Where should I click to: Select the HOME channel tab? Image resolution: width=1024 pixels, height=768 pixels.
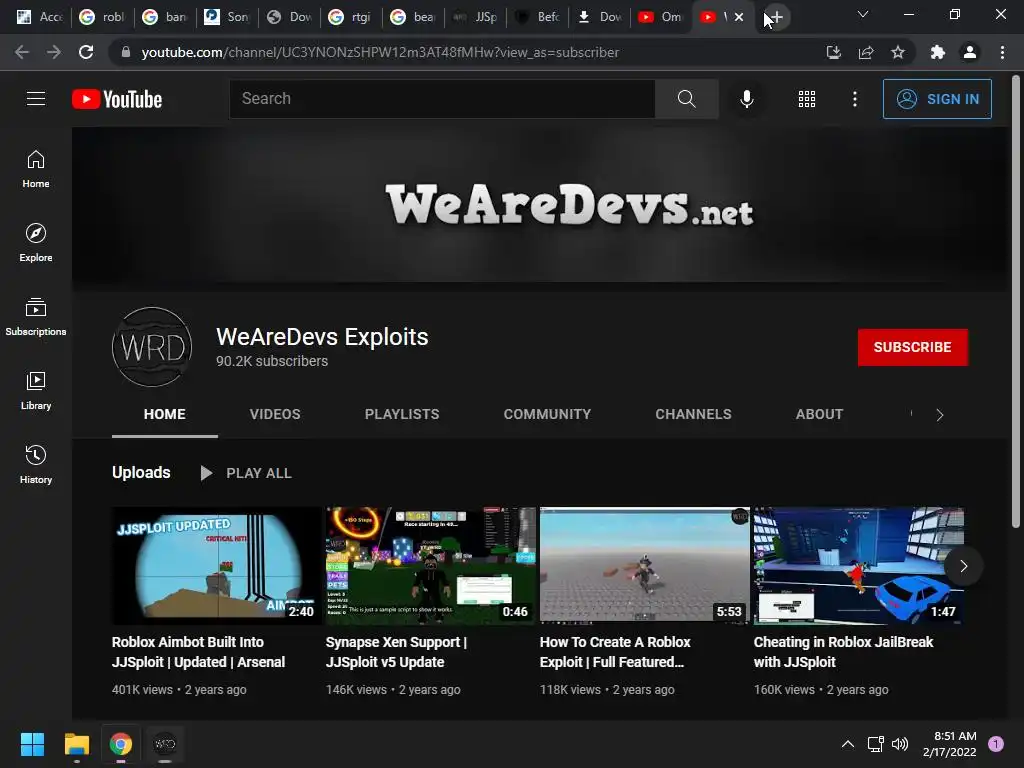pyautogui.click(x=165, y=414)
